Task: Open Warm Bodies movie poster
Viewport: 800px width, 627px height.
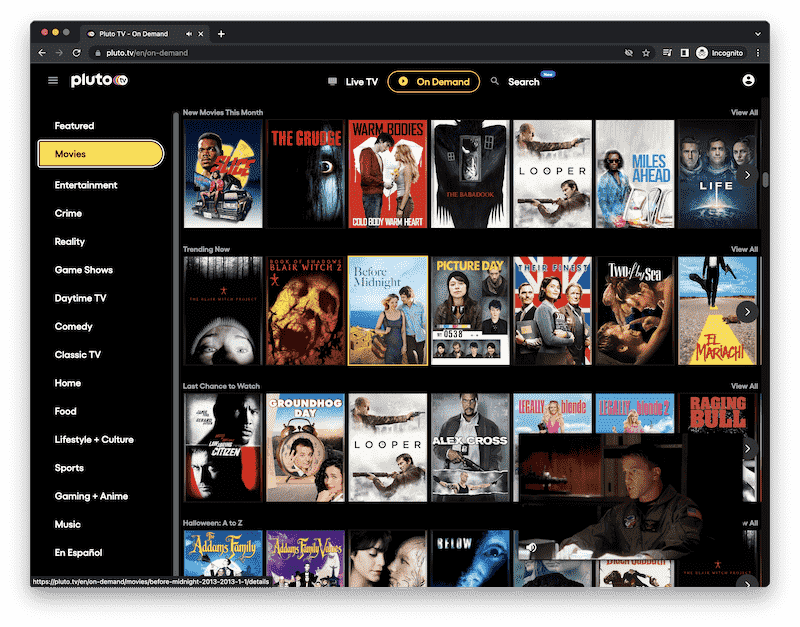Action: pyautogui.click(x=388, y=174)
